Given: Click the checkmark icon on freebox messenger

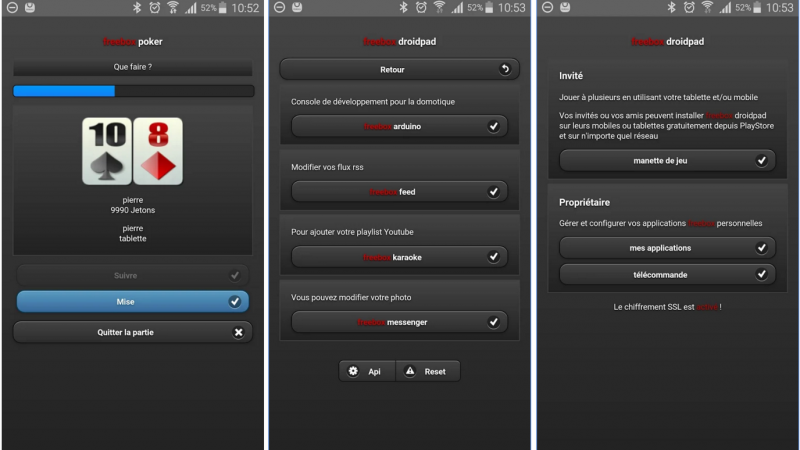Looking at the screenshot, I should pyautogui.click(x=493, y=322).
